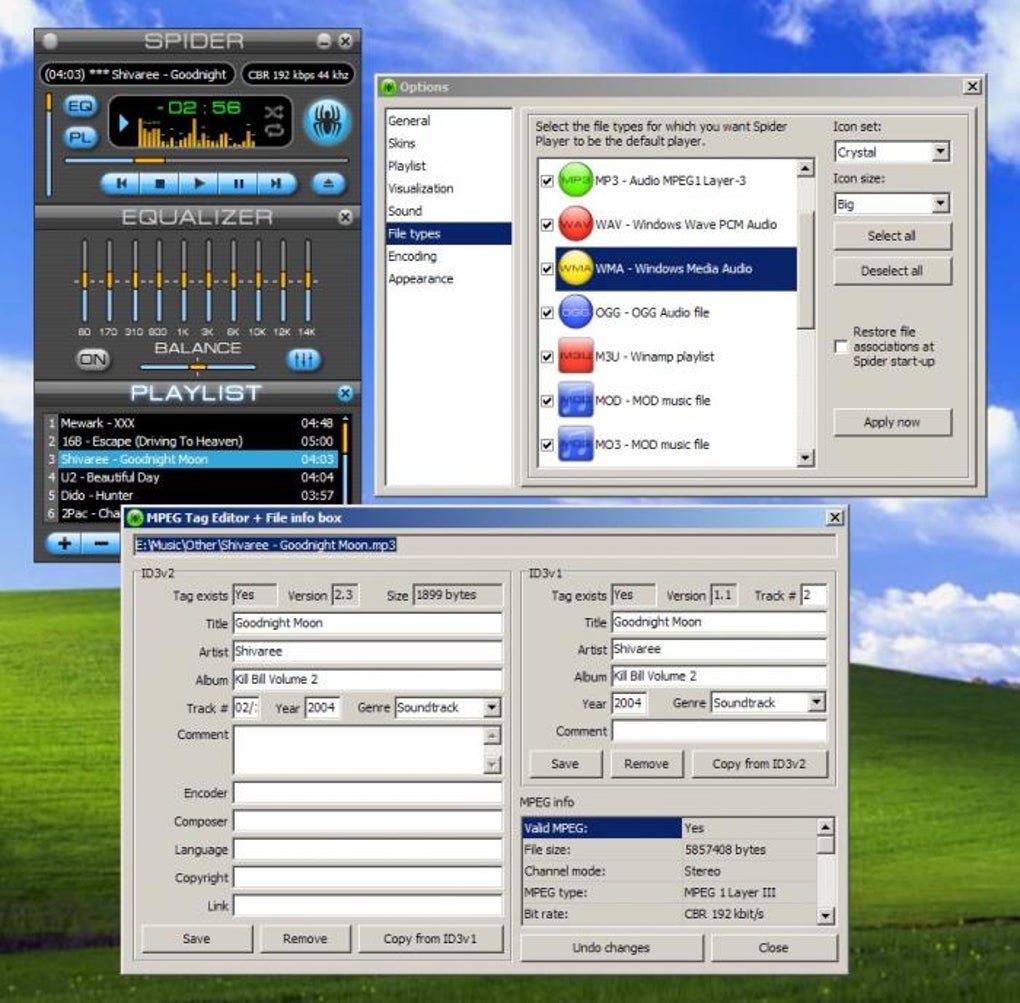Remove the ID3v1 tag
The height and width of the screenshot is (1003, 1020).
click(x=646, y=764)
